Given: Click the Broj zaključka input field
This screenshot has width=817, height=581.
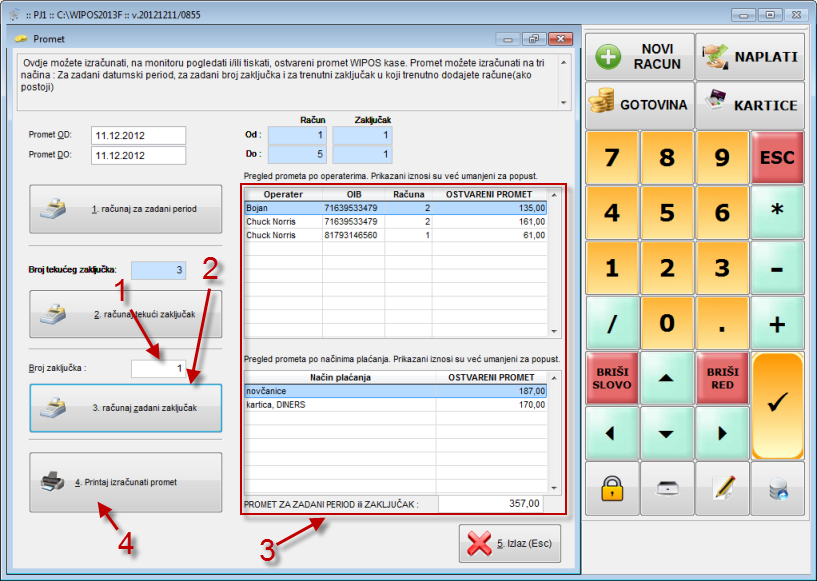Looking at the screenshot, I should [x=158, y=369].
